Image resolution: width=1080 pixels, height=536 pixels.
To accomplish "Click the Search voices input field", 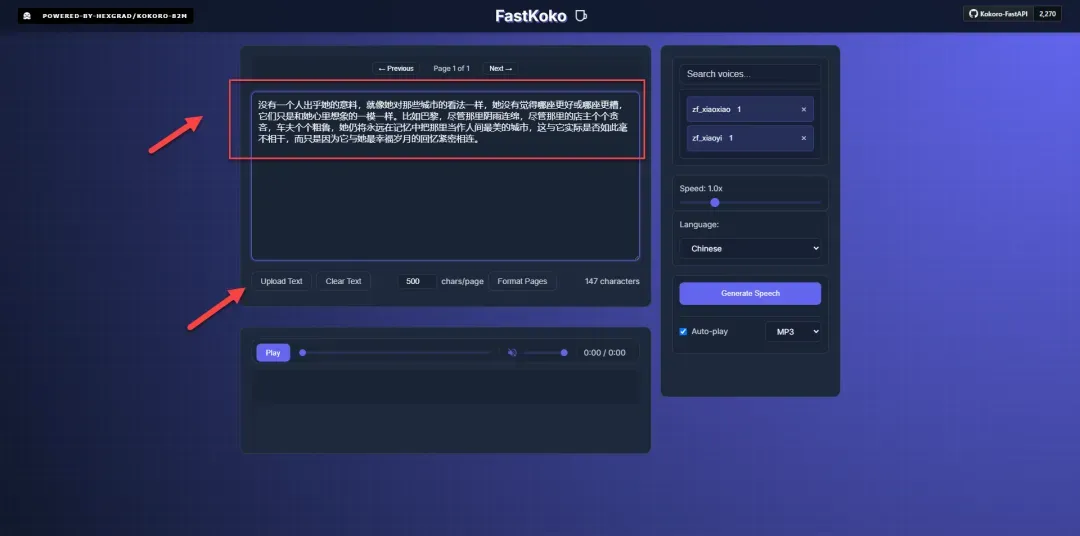I will click(x=750, y=74).
